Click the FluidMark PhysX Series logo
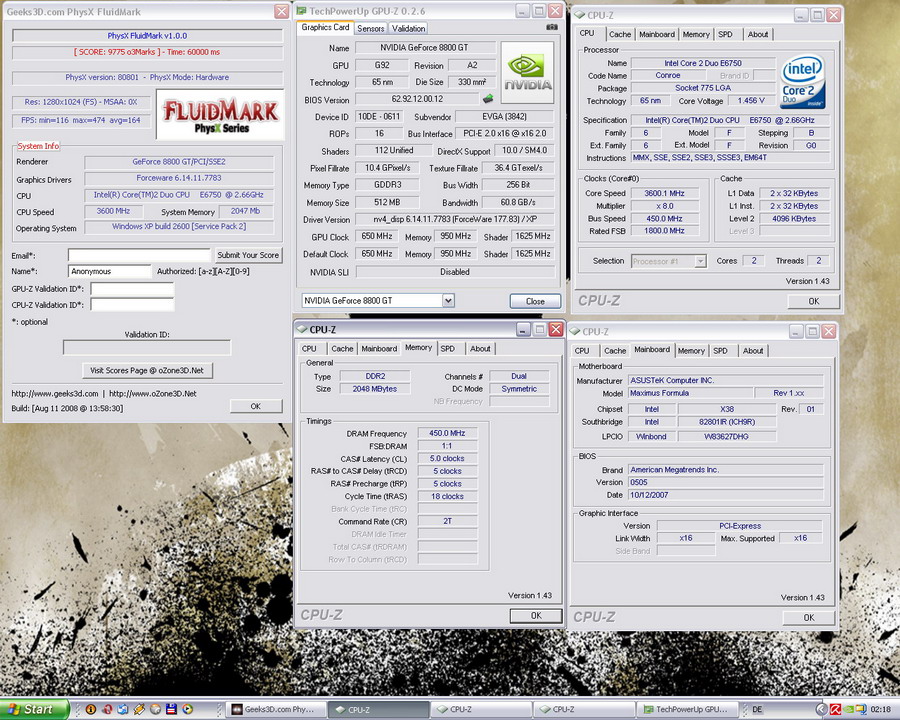Image resolution: width=900 pixels, height=720 pixels. [220, 115]
